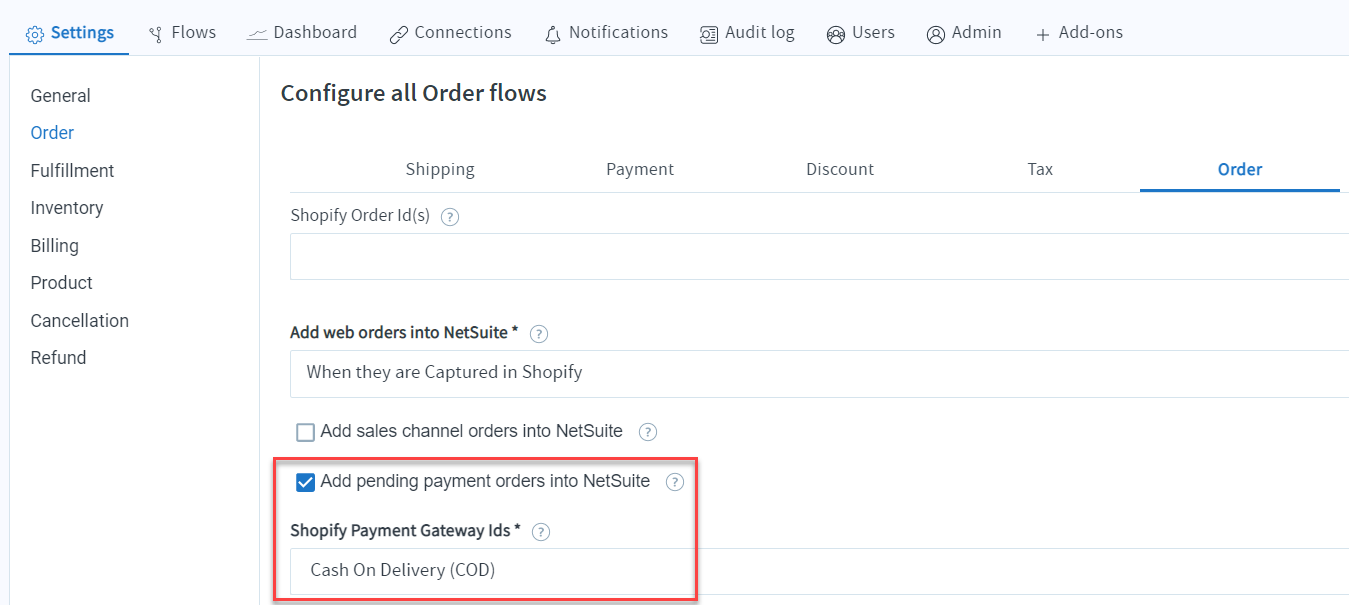1349x605 pixels.
Task: Switch to the Tax tab
Action: 1040,169
